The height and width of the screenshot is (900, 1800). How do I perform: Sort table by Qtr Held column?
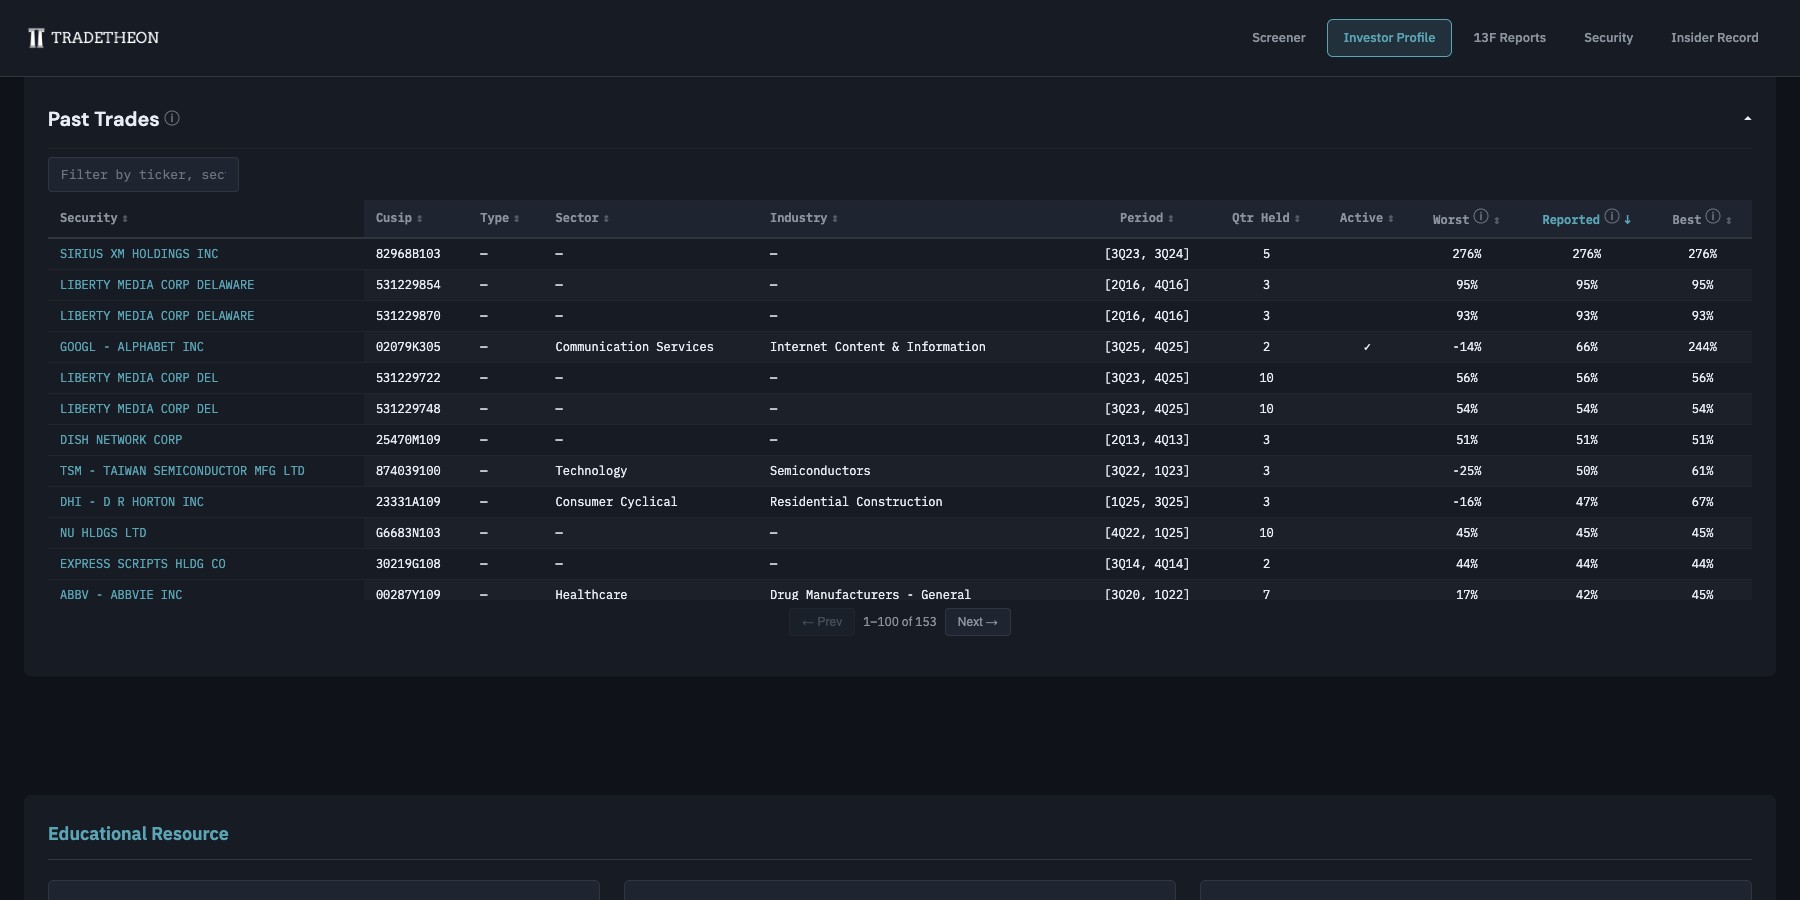tap(1265, 218)
